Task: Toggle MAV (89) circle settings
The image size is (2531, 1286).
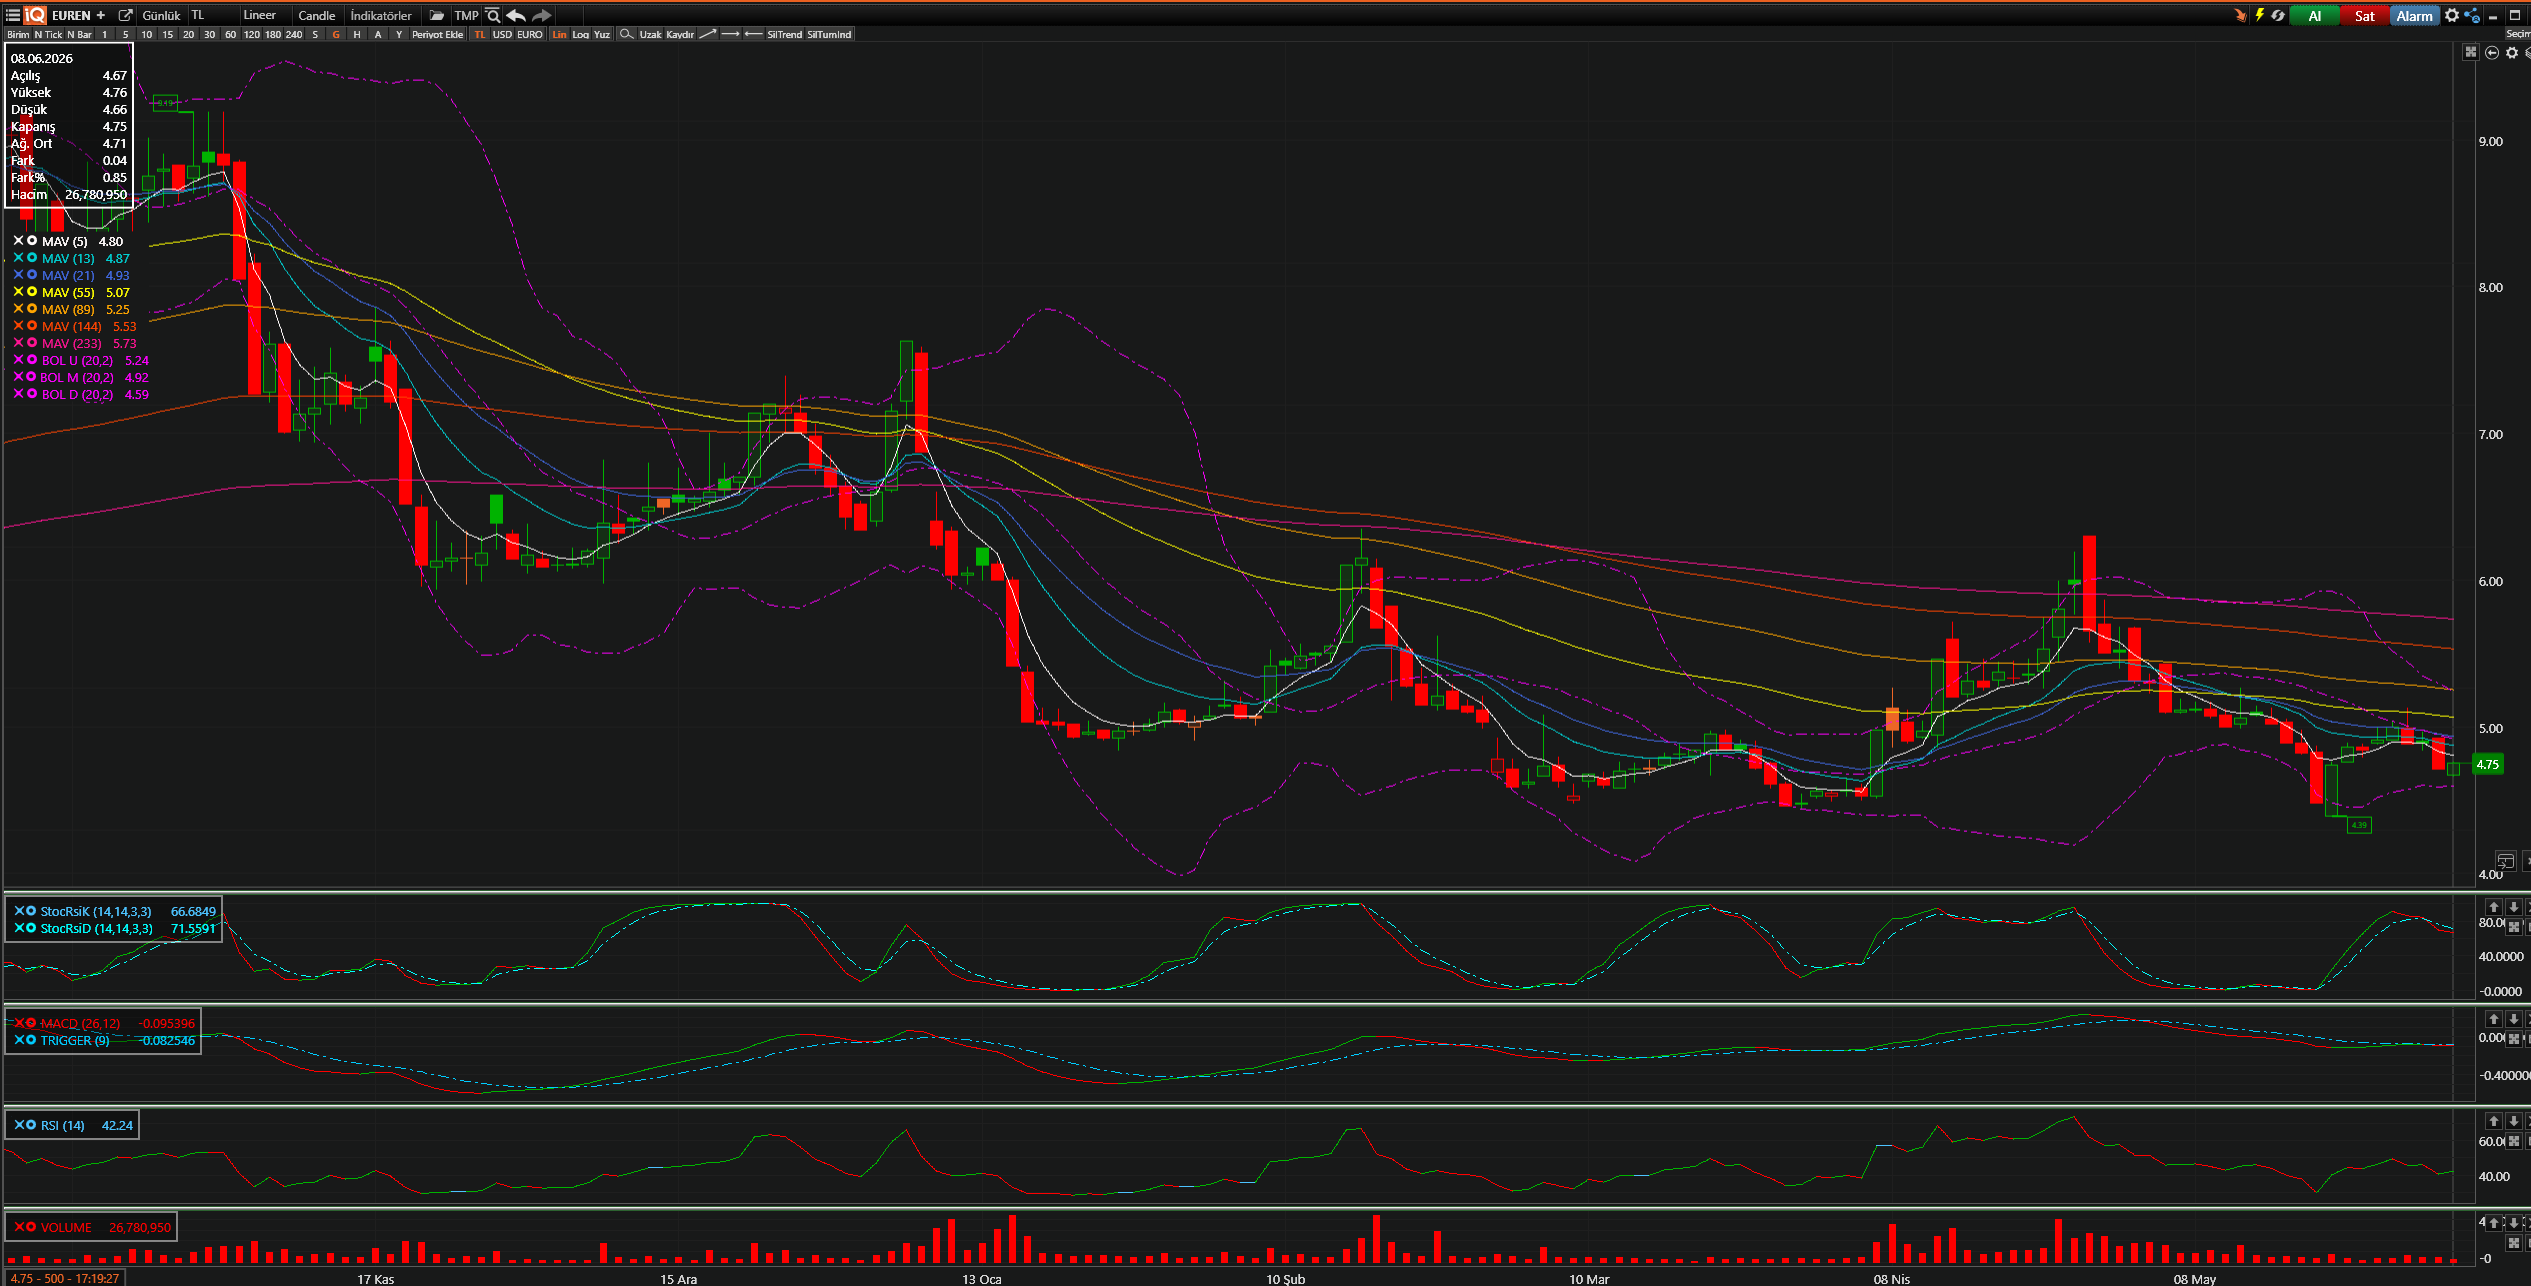Action: pos(32,309)
